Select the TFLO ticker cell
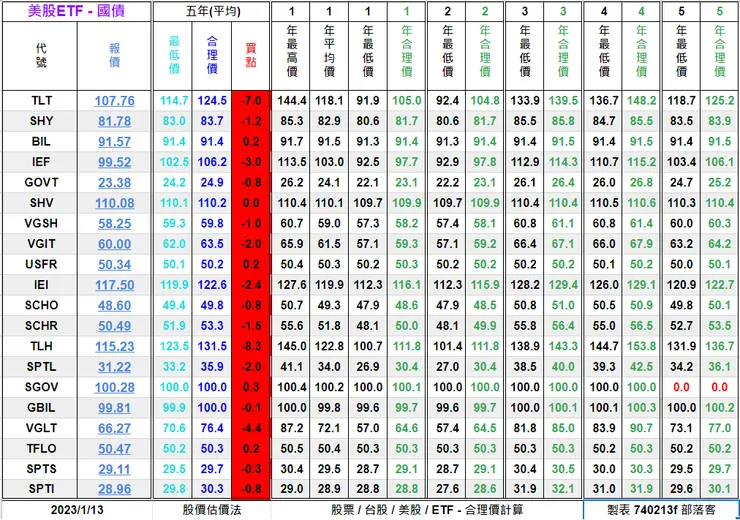Screen dimensions: 740x520 click(x=41, y=448)
